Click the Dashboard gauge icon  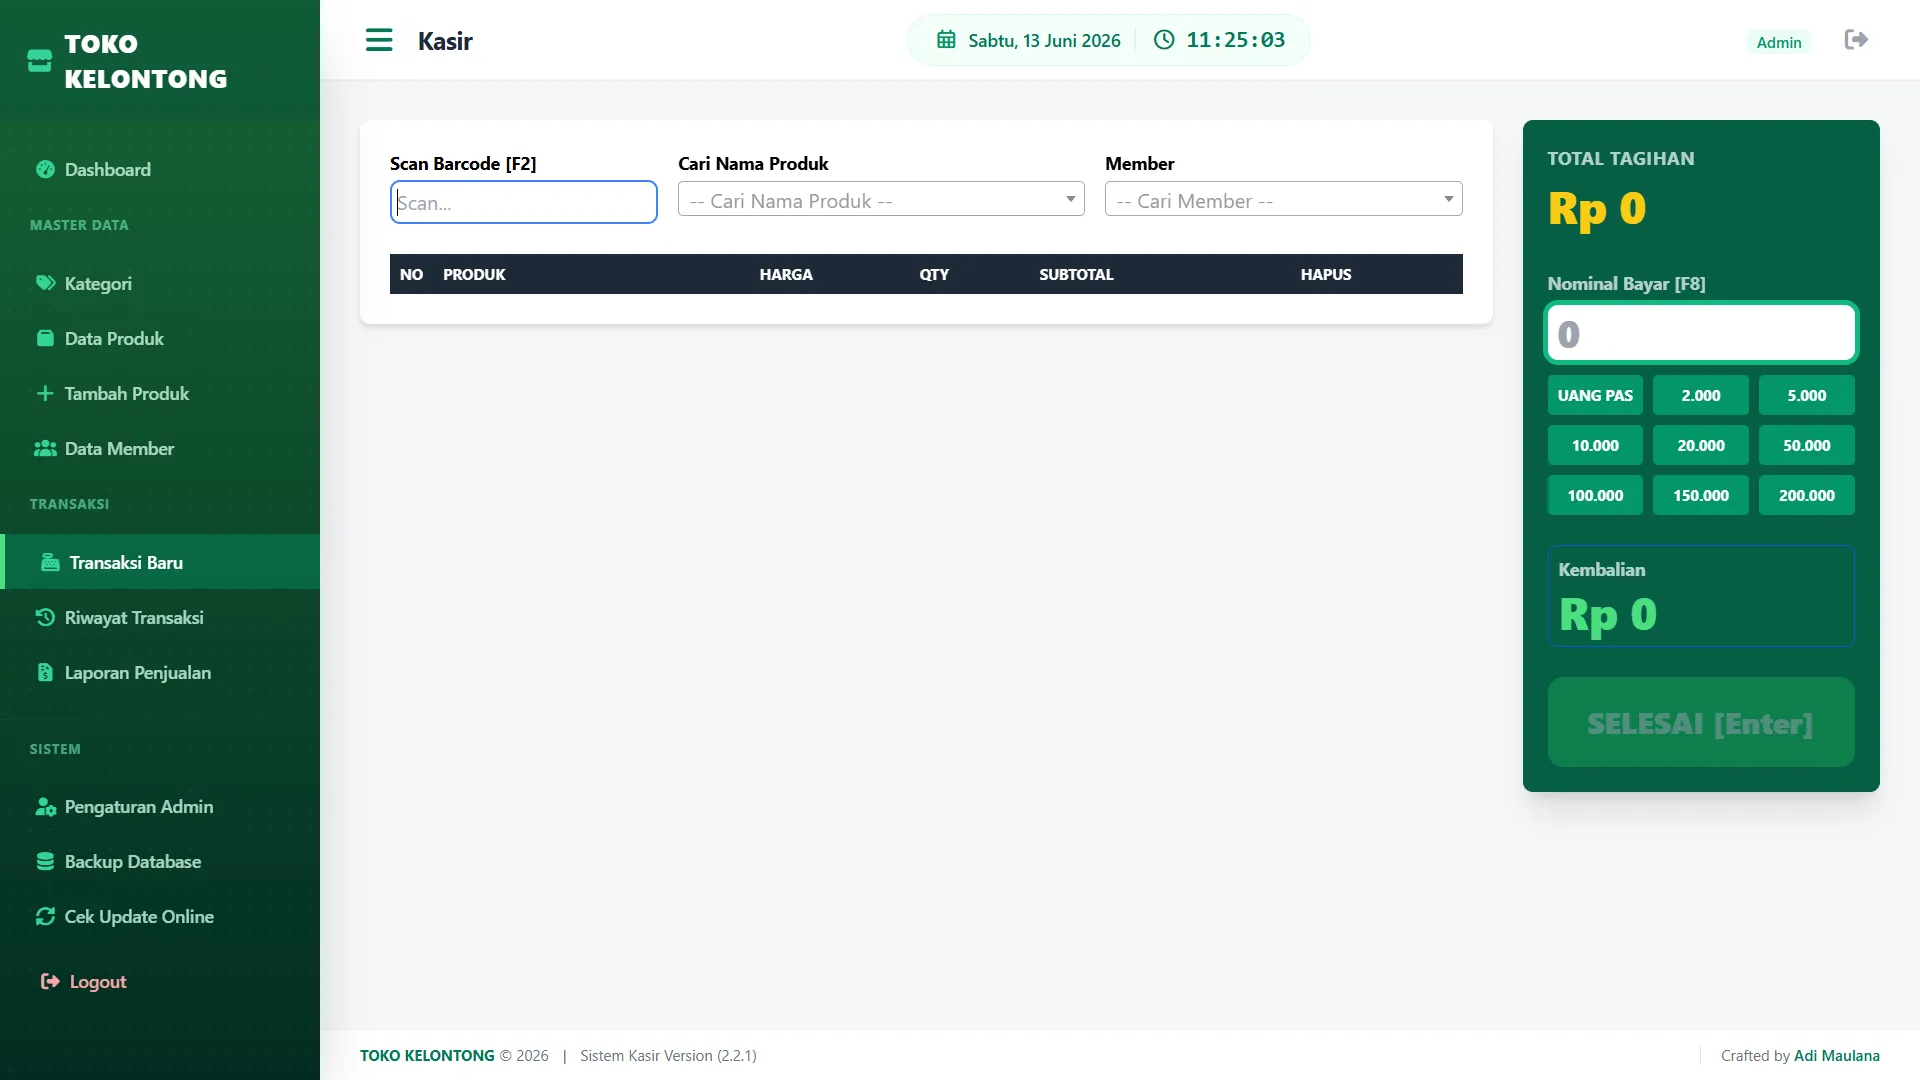45,169
